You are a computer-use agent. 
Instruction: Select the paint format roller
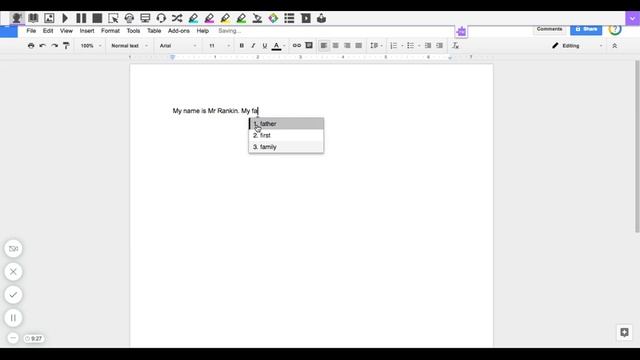click(66, 46)
